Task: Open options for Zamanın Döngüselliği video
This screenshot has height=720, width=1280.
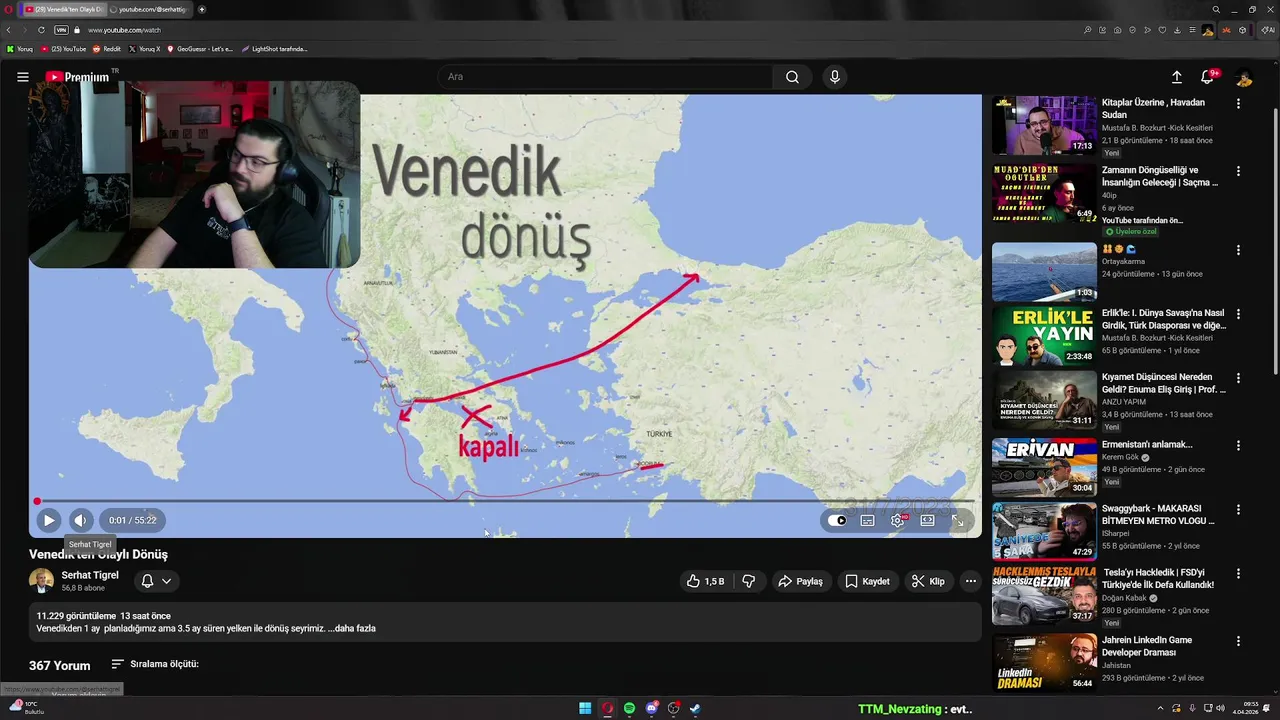Action: coord(1238,171)
